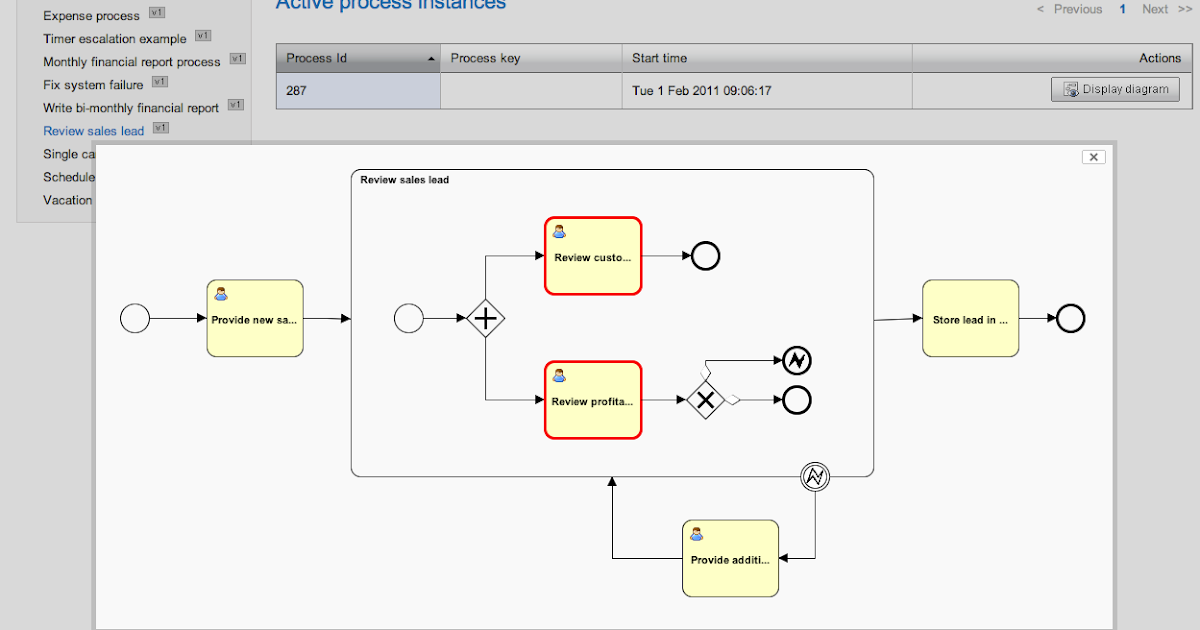Click the start event circle of the process

pyautogui.click(x=135, y=318)
